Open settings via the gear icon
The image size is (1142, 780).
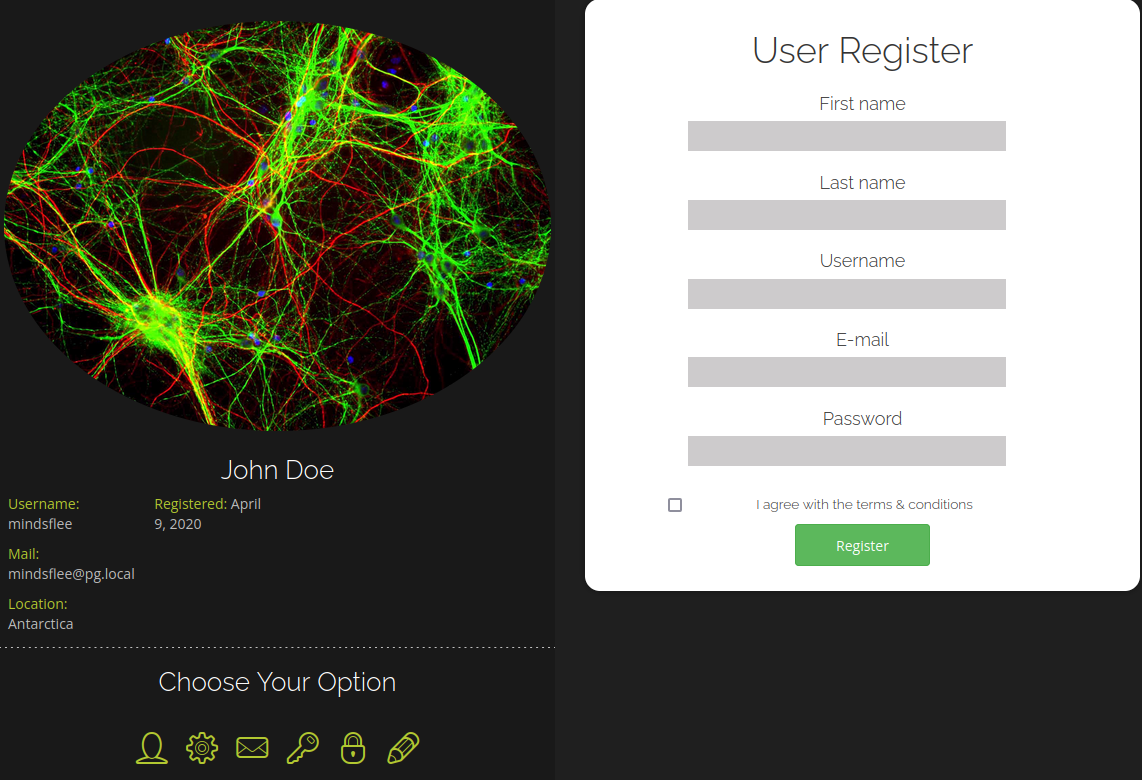click(x=202, y=748)
